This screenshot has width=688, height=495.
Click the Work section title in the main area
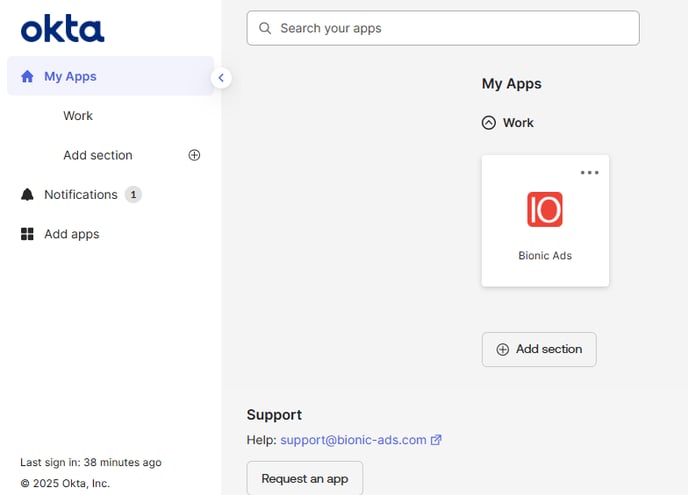click(518, 122)
